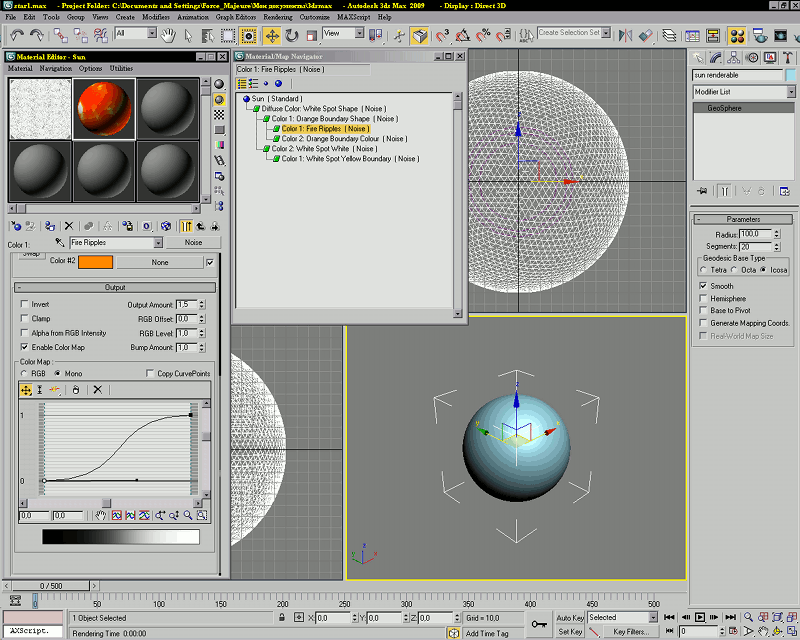Select the RGB color map radio button
Image resolution: width=800 pixels, height=640 pixels.
point(24,374)
